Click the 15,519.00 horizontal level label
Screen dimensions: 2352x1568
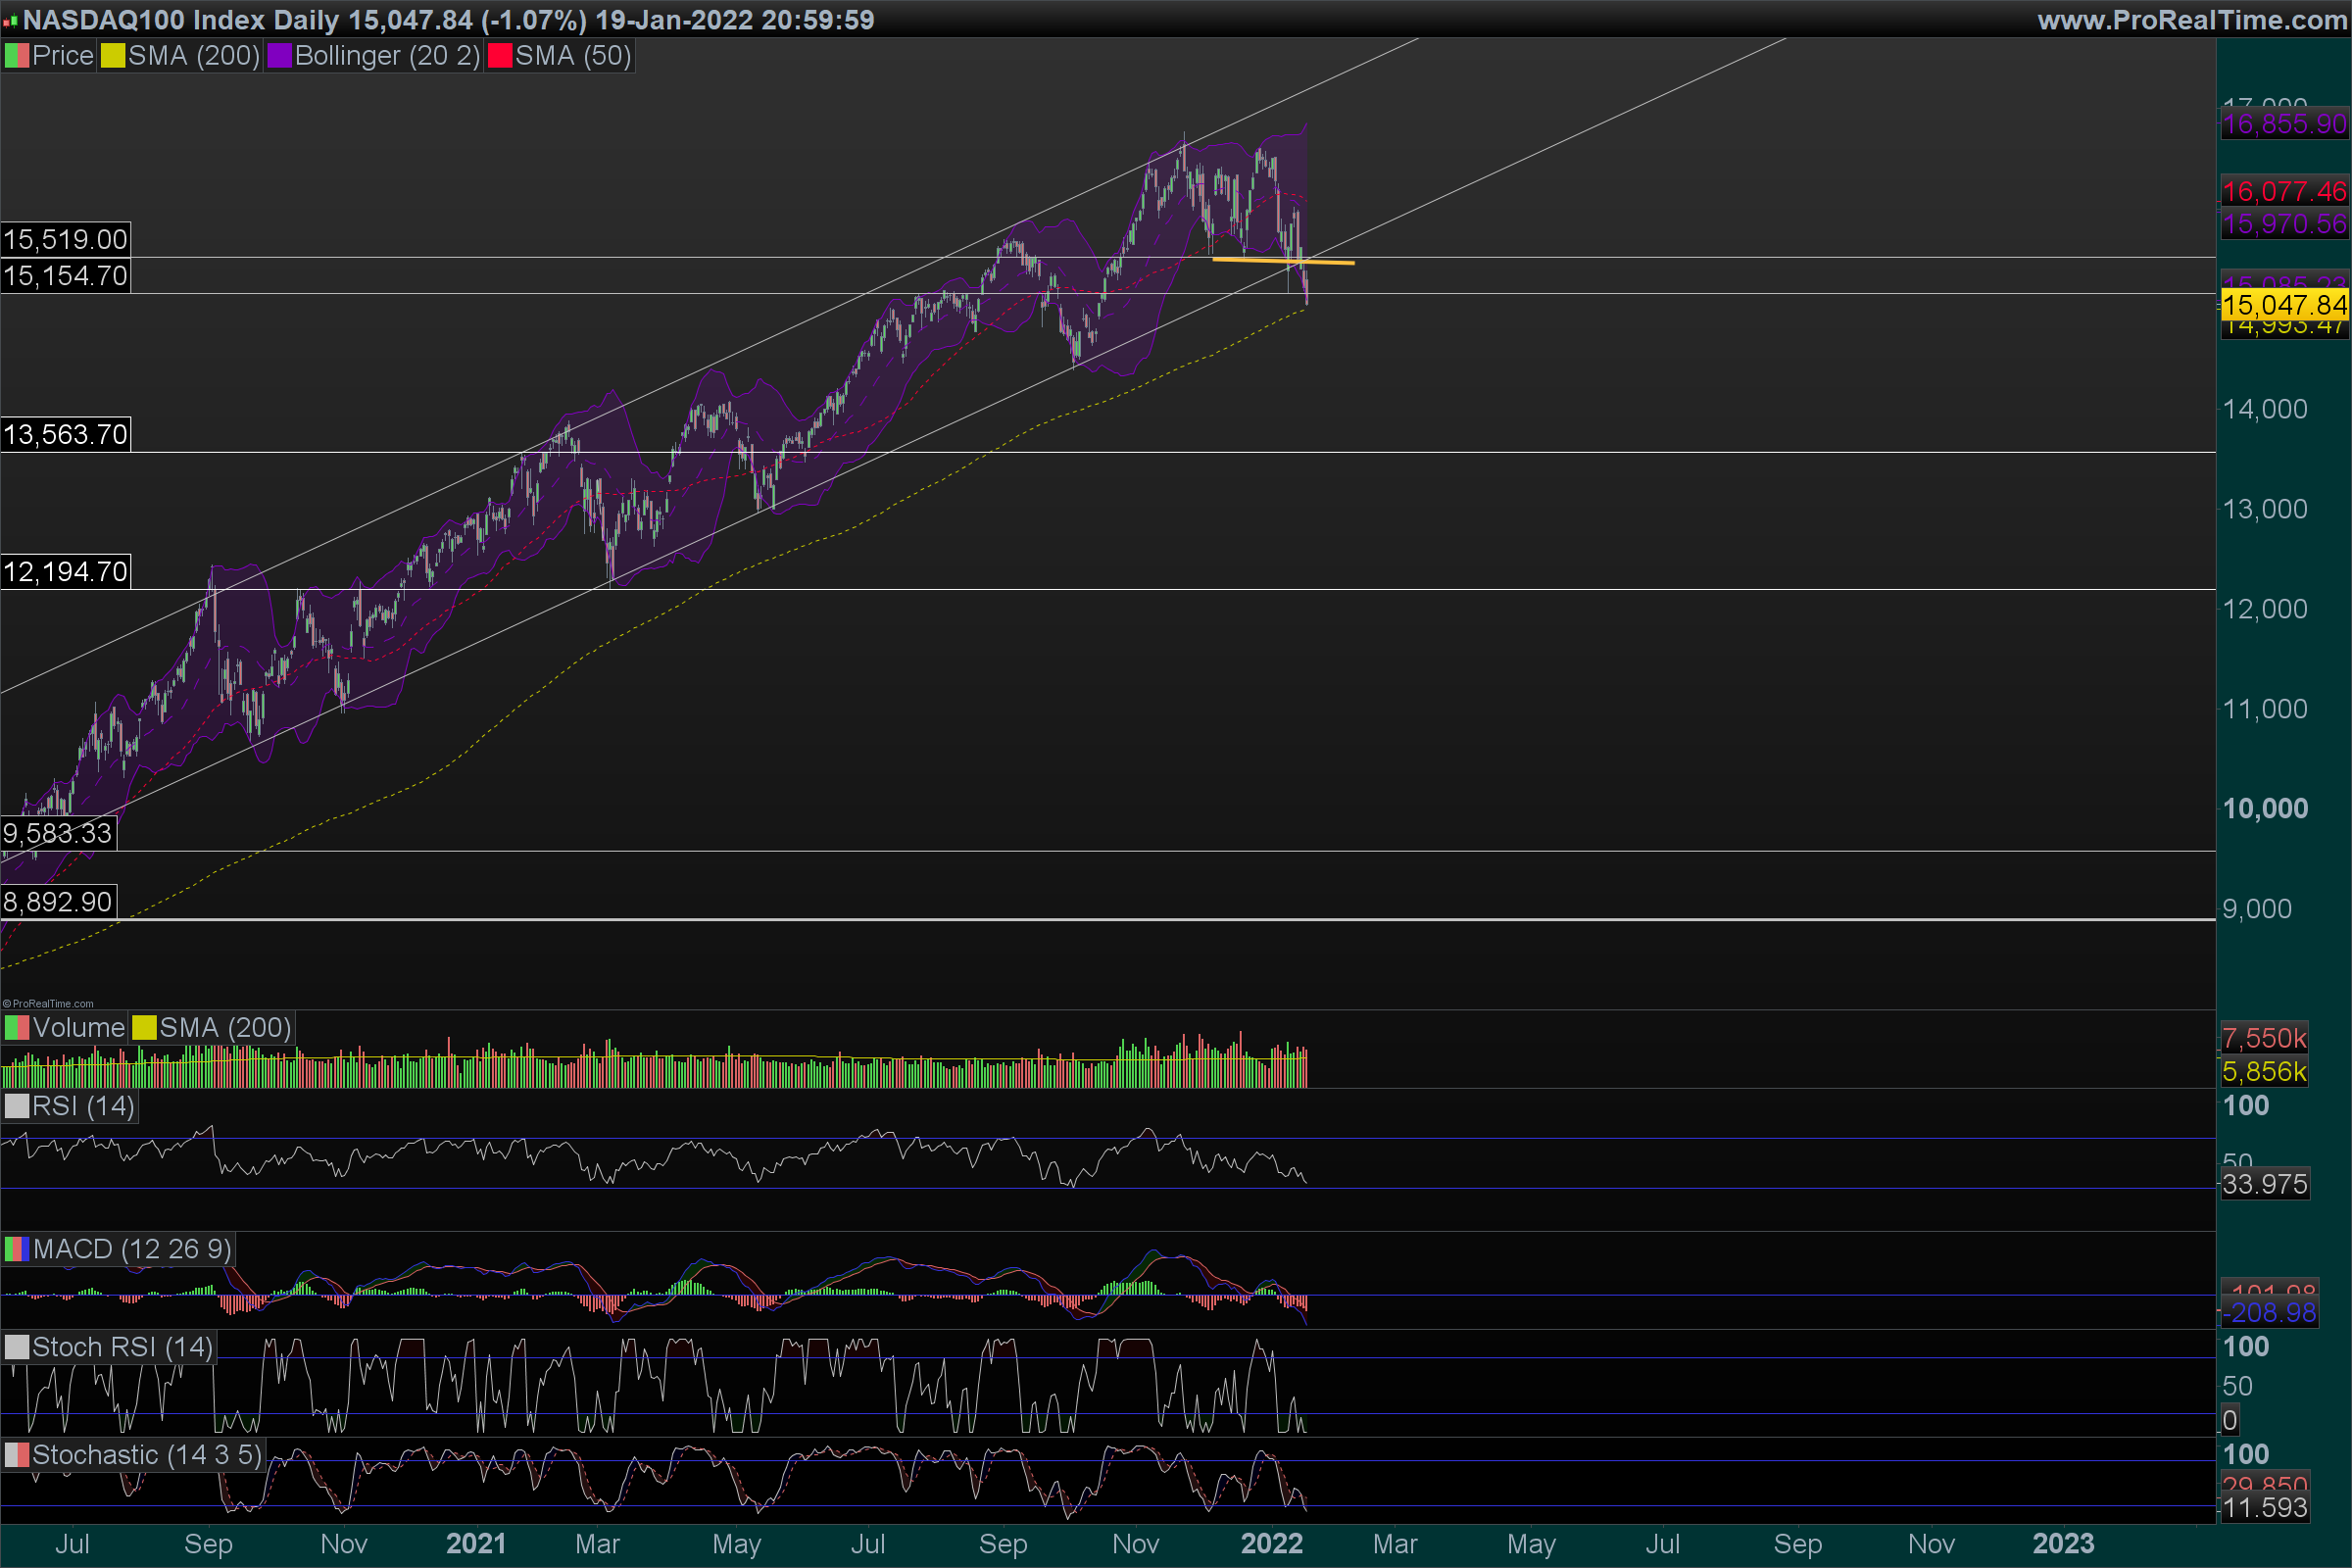(x=65, y=240)
